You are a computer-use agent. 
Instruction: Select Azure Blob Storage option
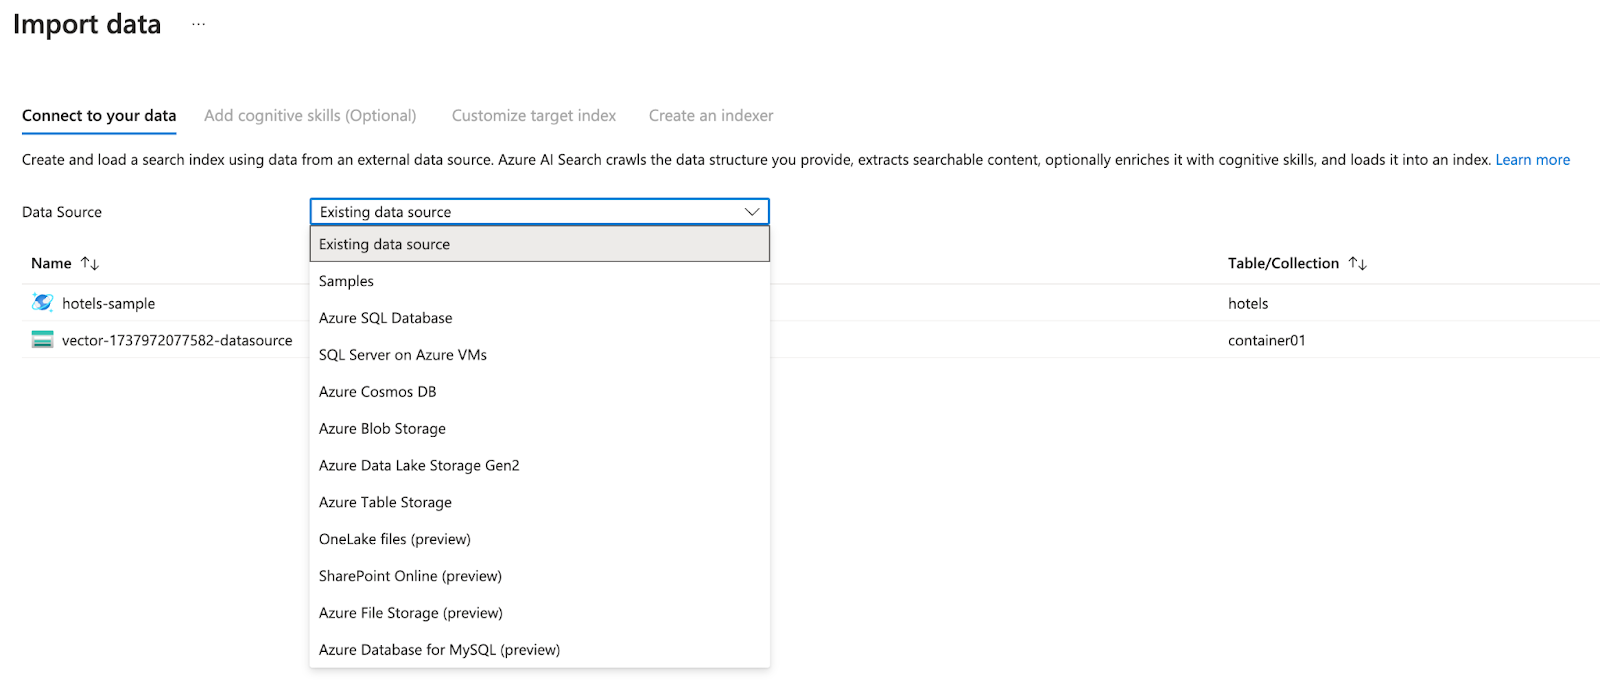pos(382,429)
